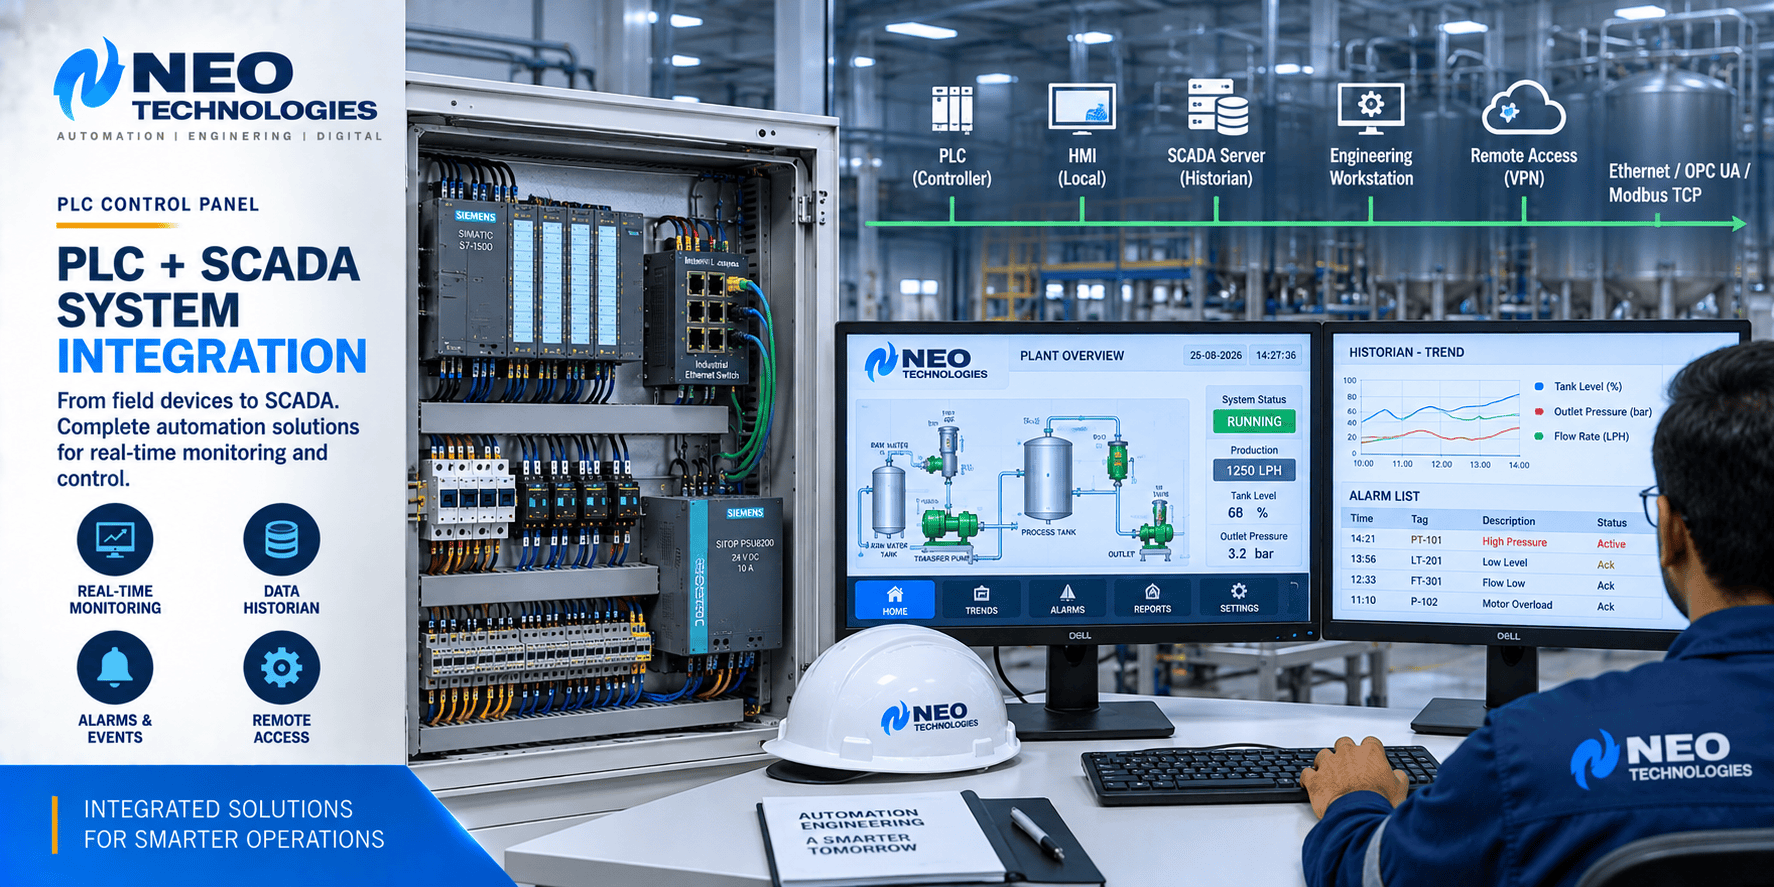This screenshot has width=1774, height=887.
Task: Click the green Flow Rate legend dot
Action: click(x=1539, y=436)
